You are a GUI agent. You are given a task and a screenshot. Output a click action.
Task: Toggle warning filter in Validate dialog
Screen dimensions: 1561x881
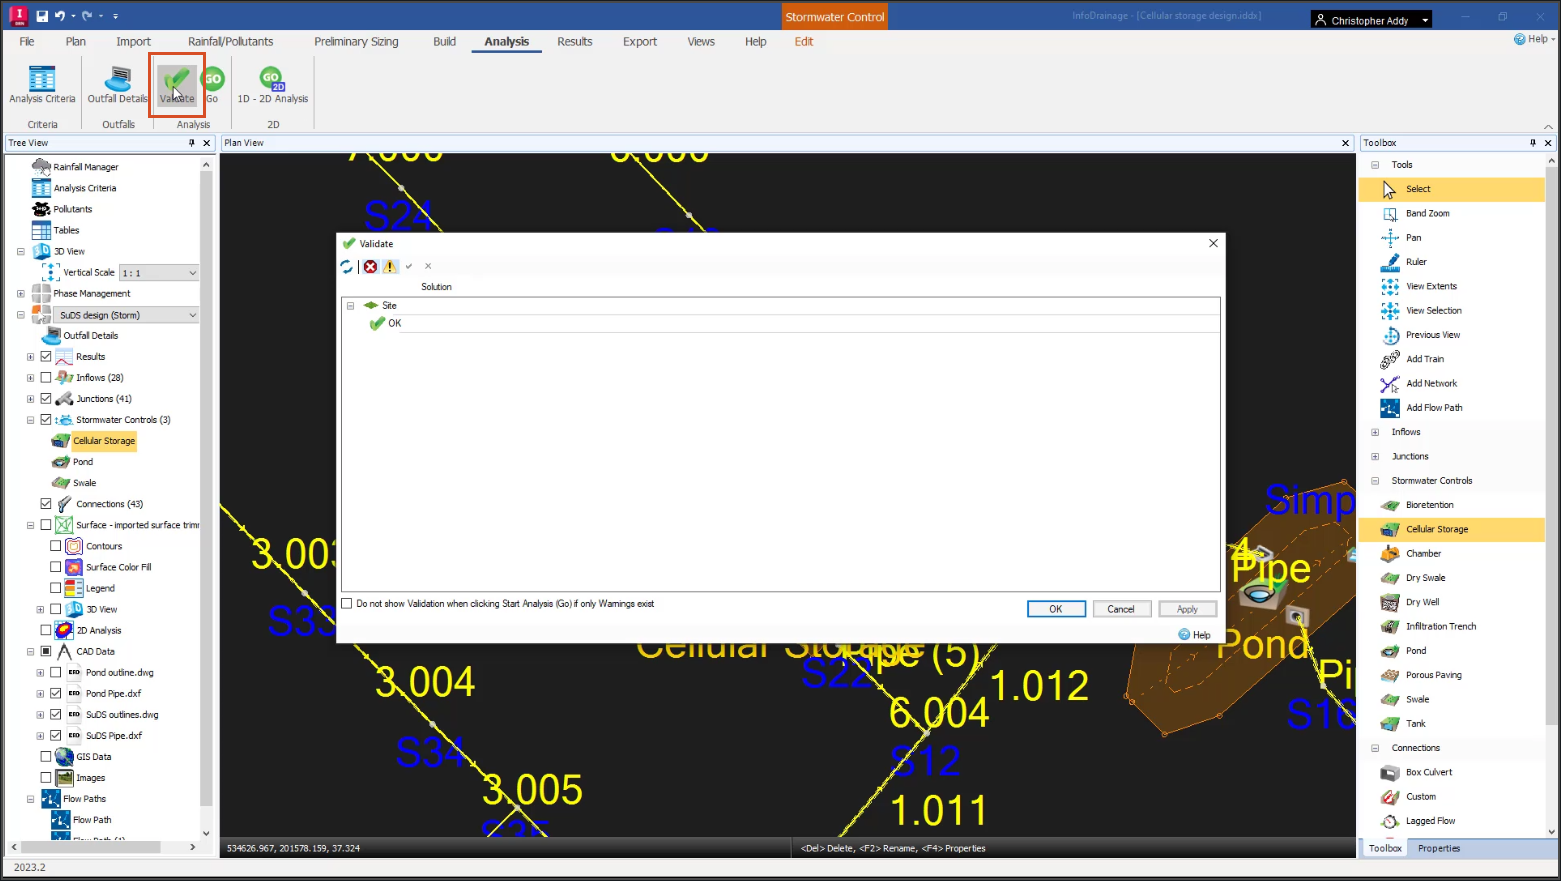390,267
